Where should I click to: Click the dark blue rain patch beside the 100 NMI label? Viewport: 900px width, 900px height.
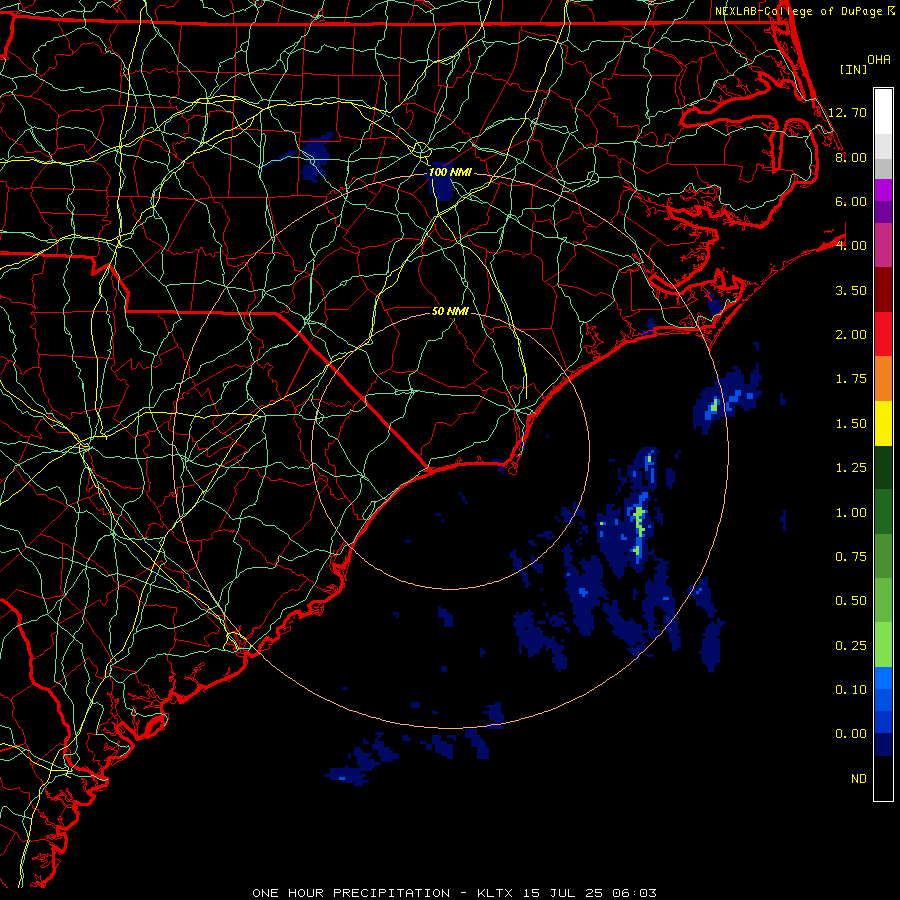(x=441, y=188)
